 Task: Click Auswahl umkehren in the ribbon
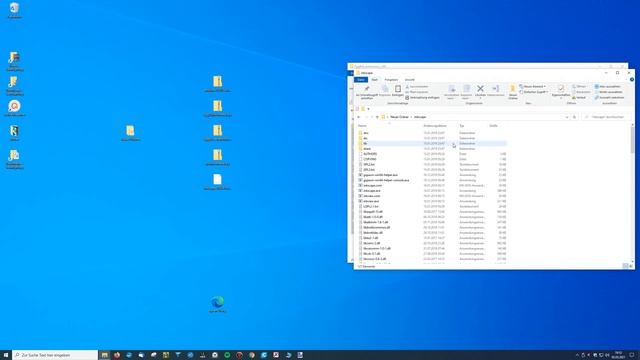[x=609, y=98]
